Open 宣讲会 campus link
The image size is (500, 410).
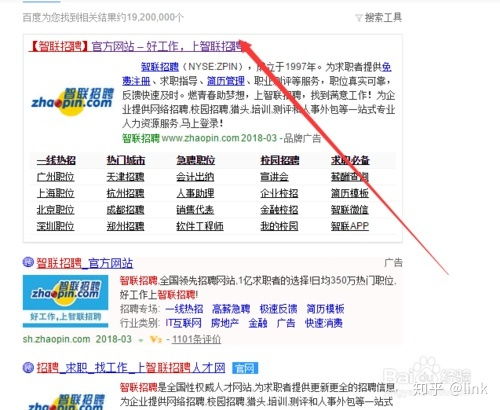pyautogui.click(x=275, y=177)
